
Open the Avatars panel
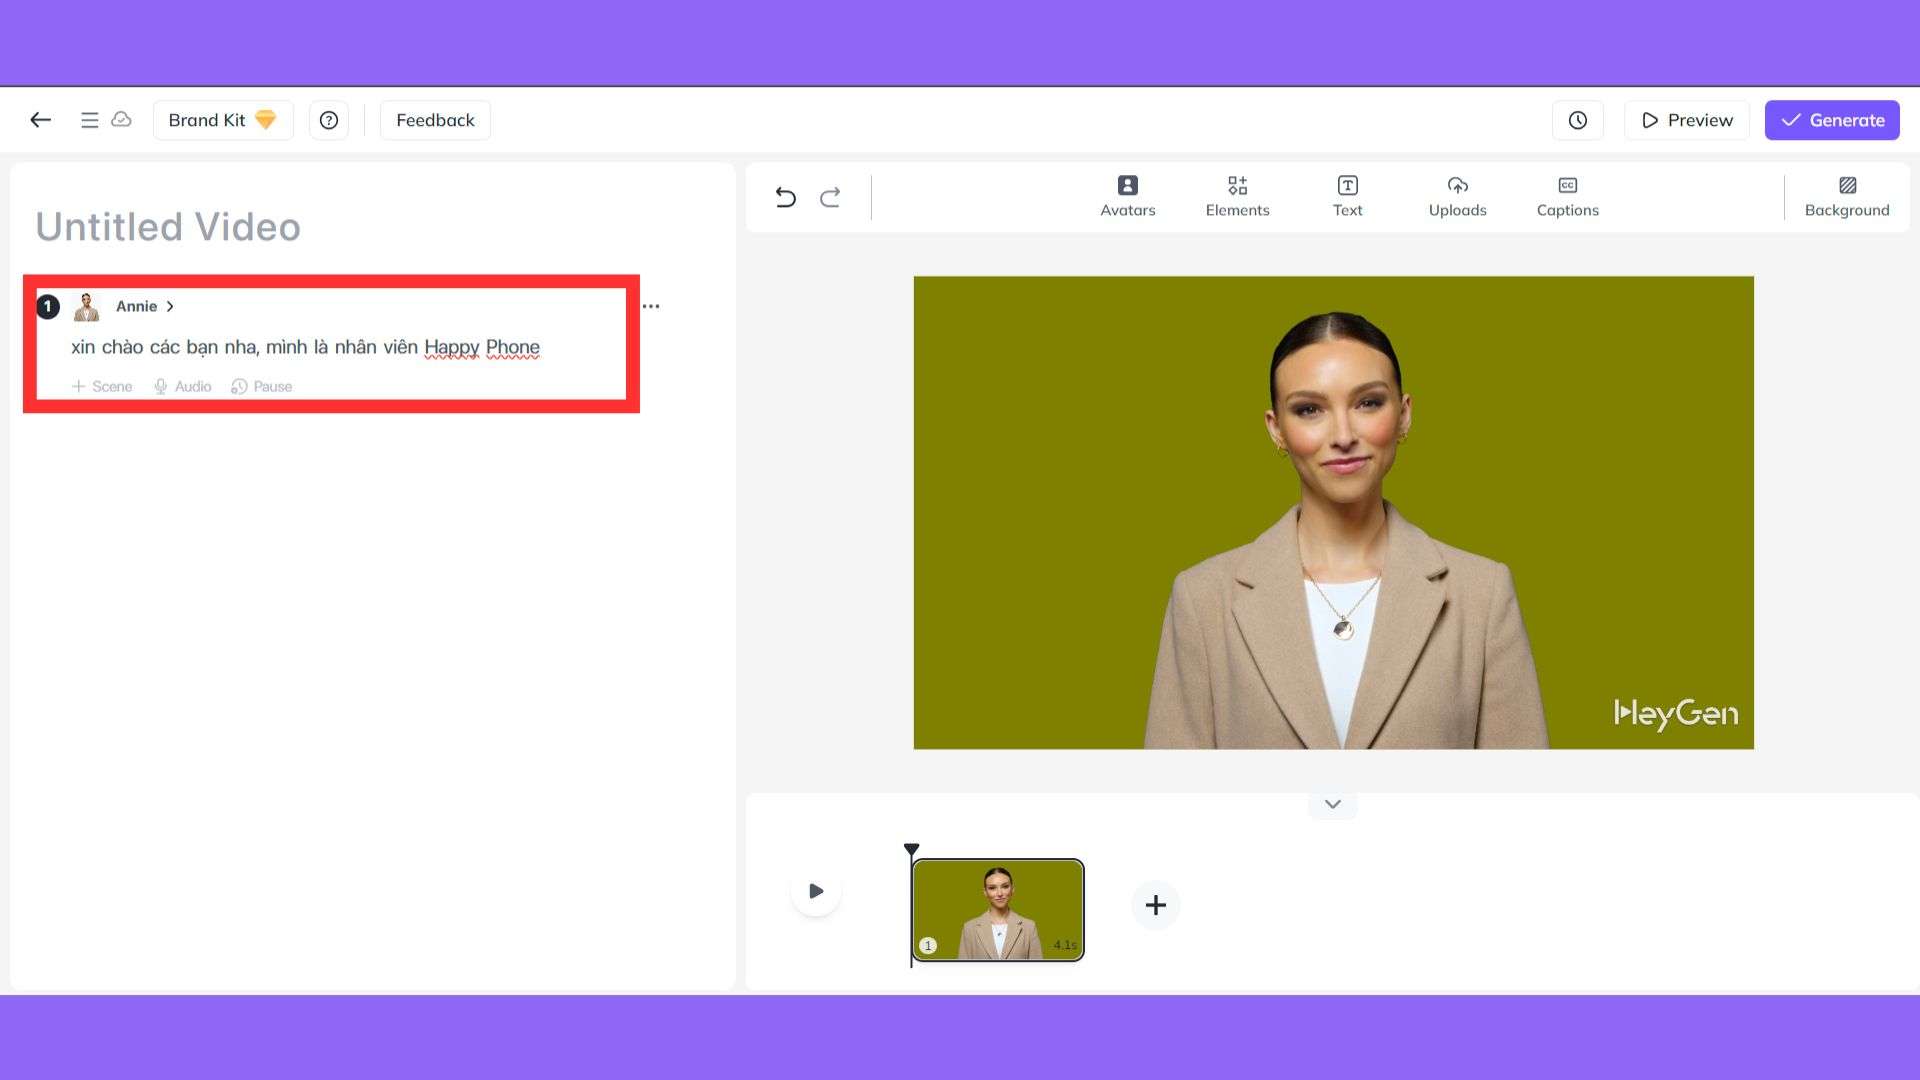tap(1127, 196)
